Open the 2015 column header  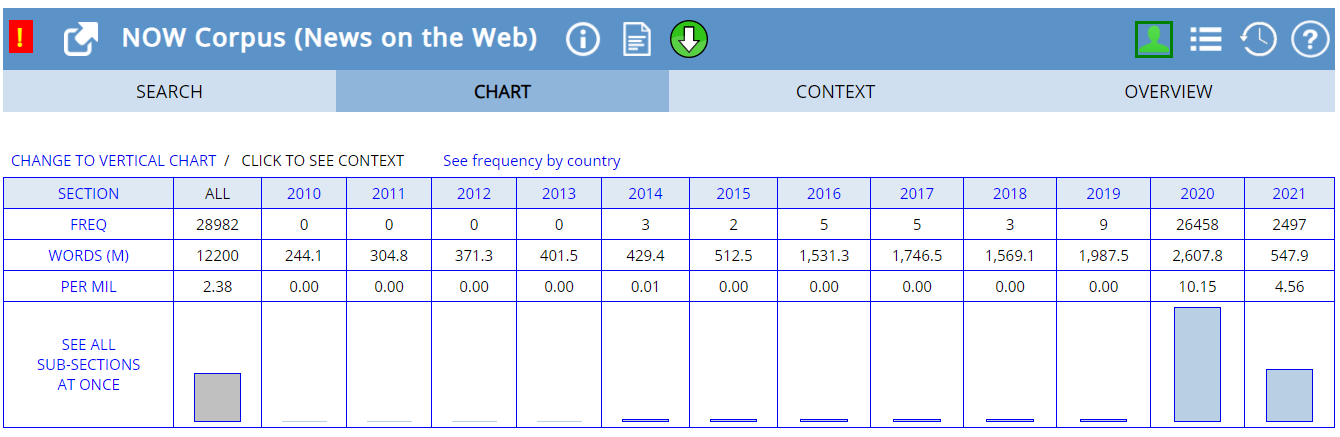[x=733, y=194]
